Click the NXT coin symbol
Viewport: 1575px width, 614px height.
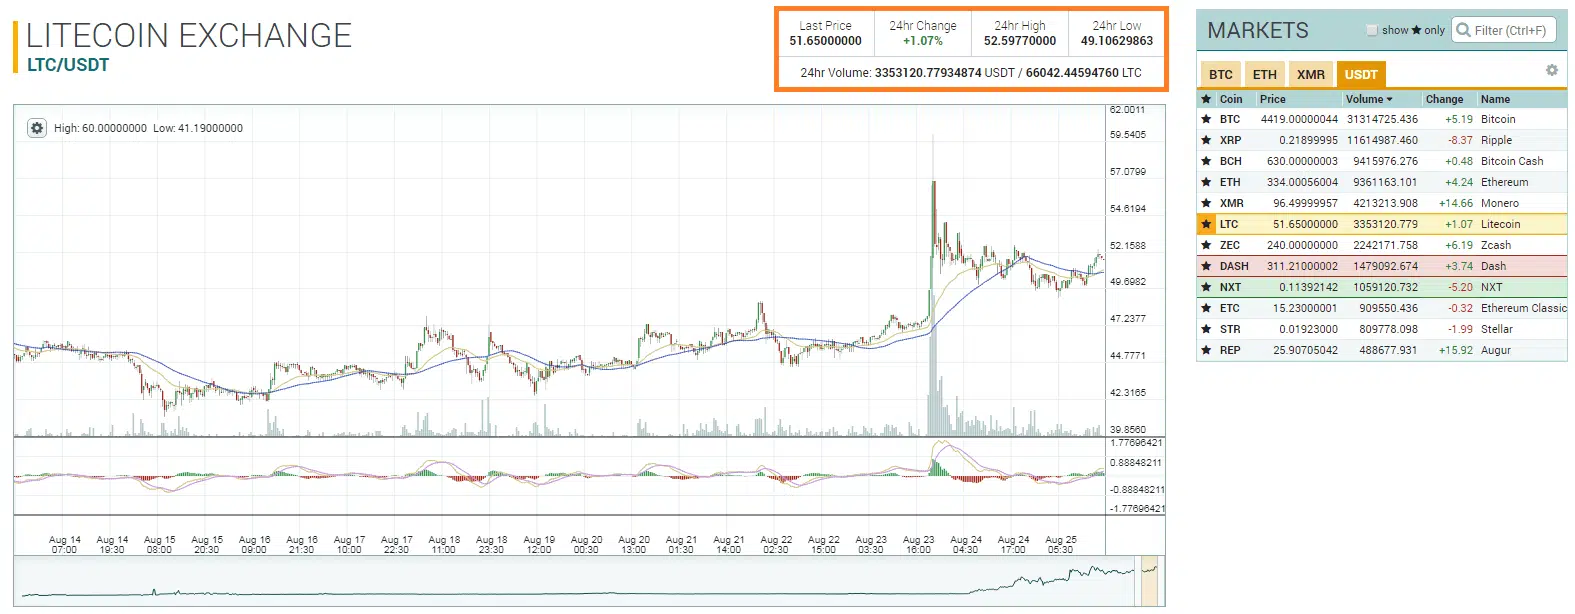1230,287
